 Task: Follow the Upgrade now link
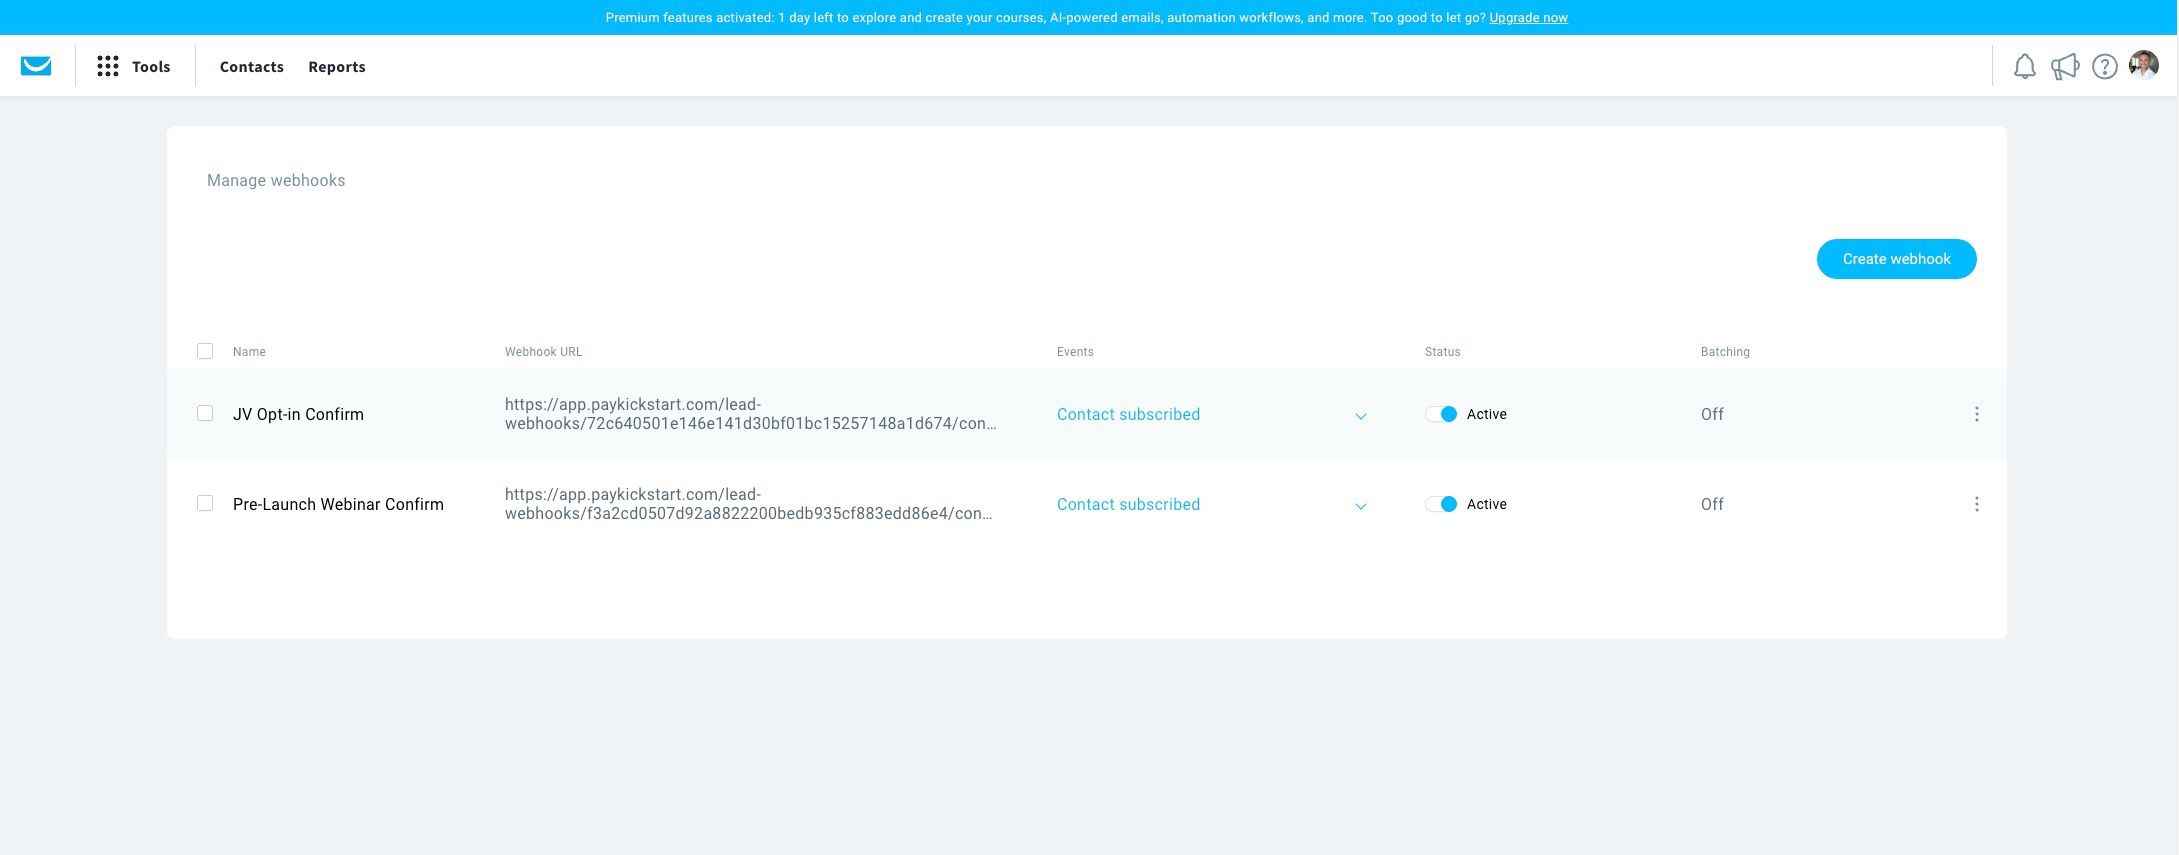[x=1528, y=17]
